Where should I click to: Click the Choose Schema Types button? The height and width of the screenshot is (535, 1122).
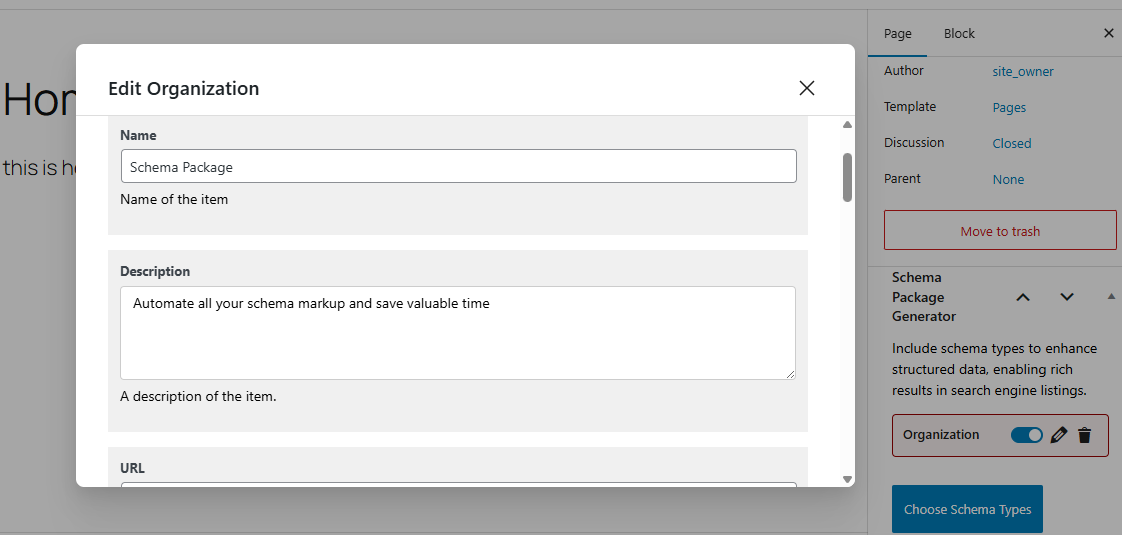[967, 509]
